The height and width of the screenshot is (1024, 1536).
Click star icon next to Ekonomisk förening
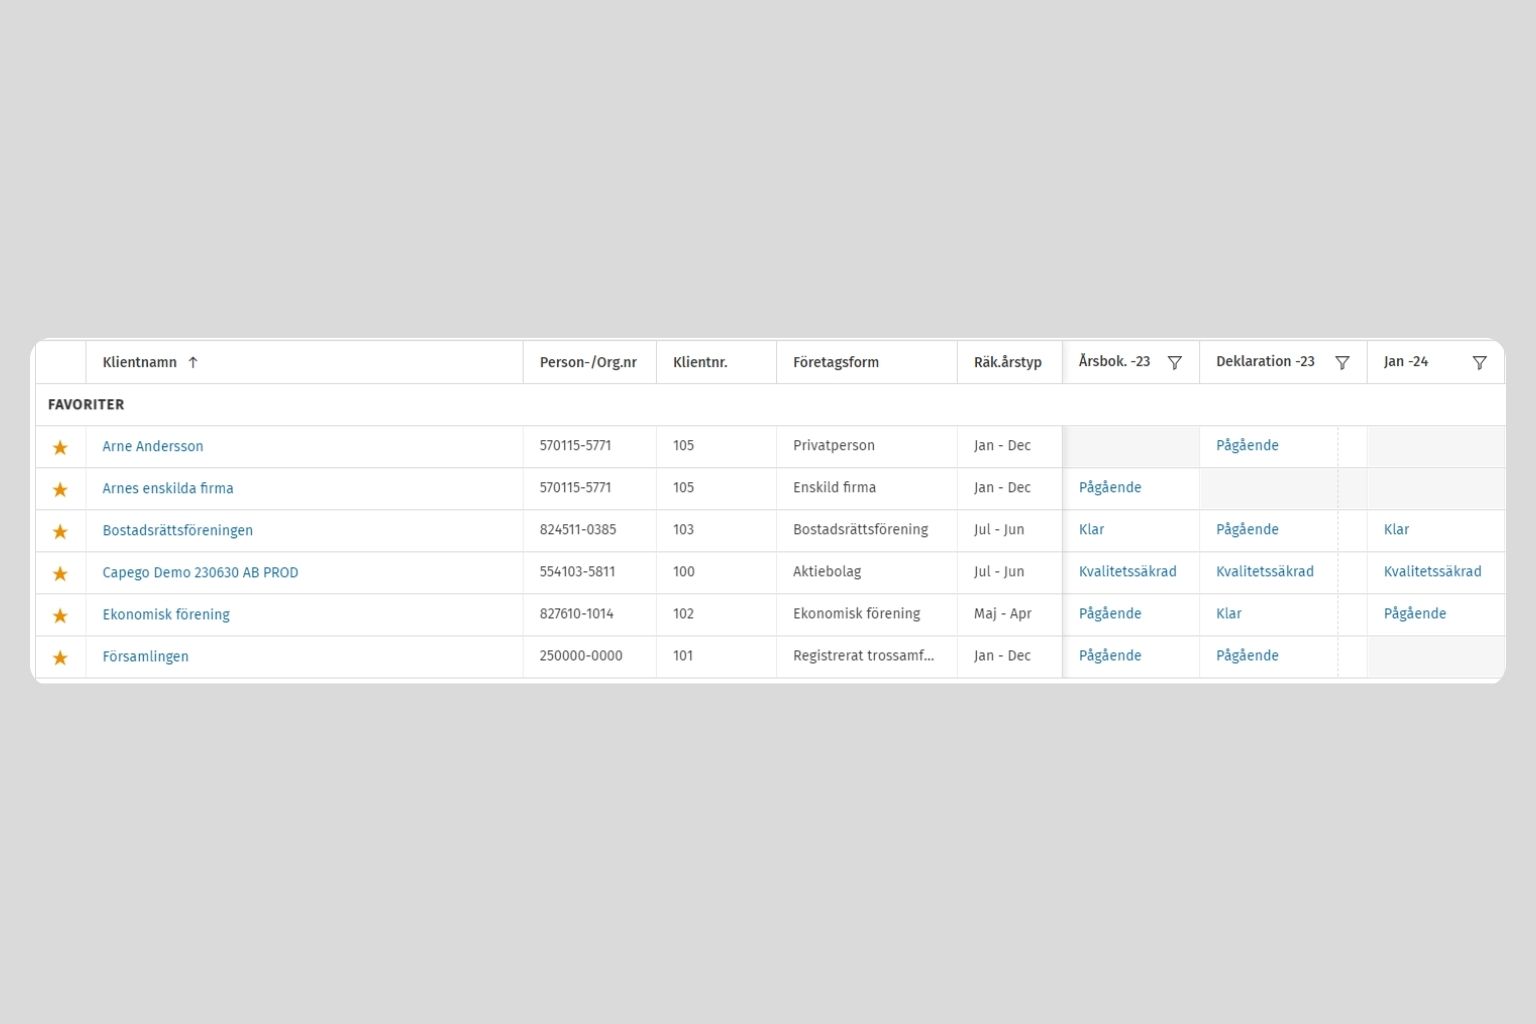[60, 615]
